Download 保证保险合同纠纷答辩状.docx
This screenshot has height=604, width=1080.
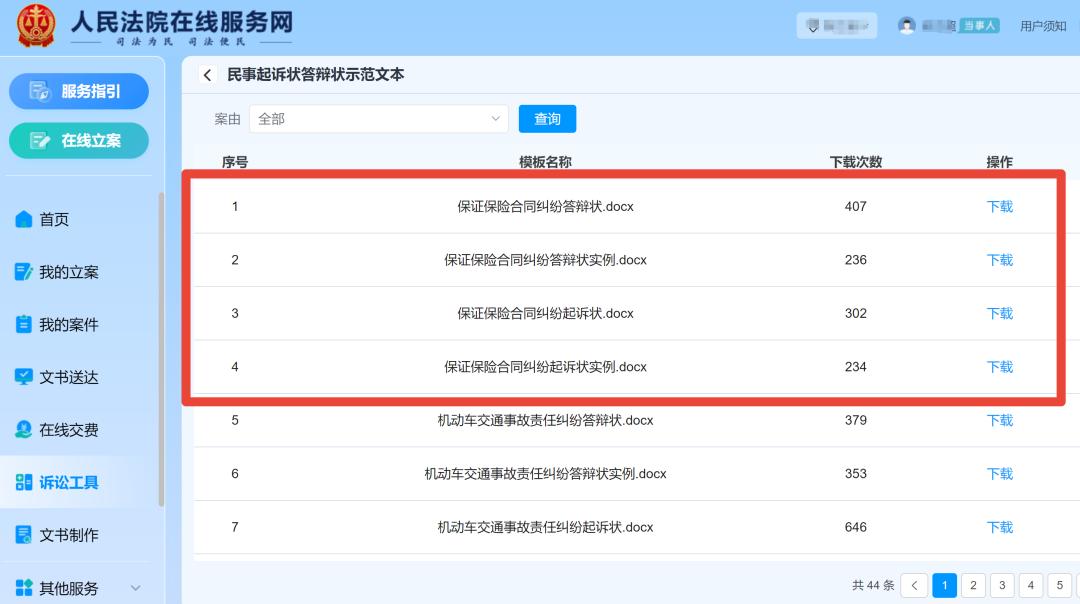coord(1000,207)
